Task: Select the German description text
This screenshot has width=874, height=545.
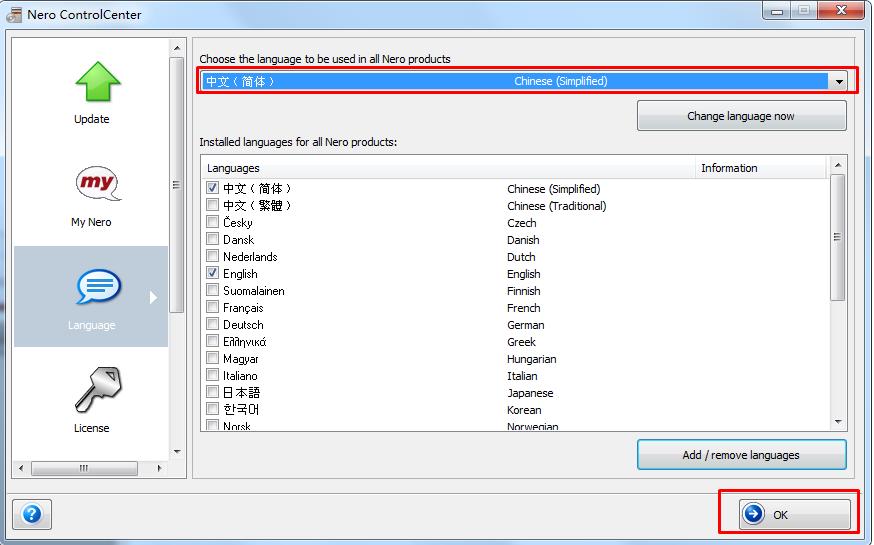Action: point(526,325)
